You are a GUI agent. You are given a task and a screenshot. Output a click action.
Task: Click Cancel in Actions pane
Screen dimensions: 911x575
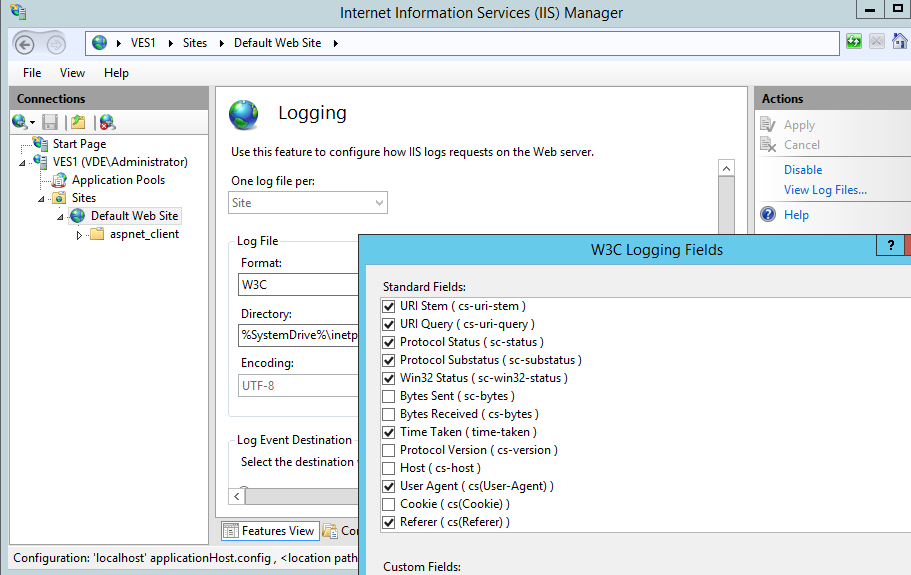(x=802, y=145)
